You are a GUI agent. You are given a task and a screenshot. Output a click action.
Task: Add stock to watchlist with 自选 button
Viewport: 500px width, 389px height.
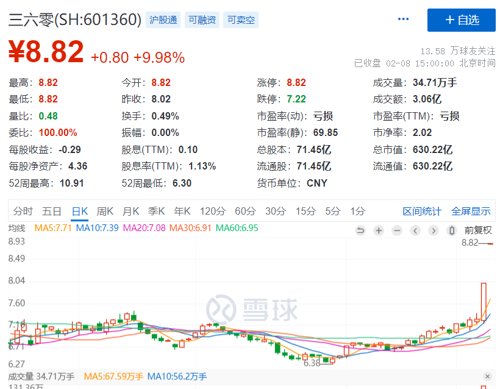point(461,20)
